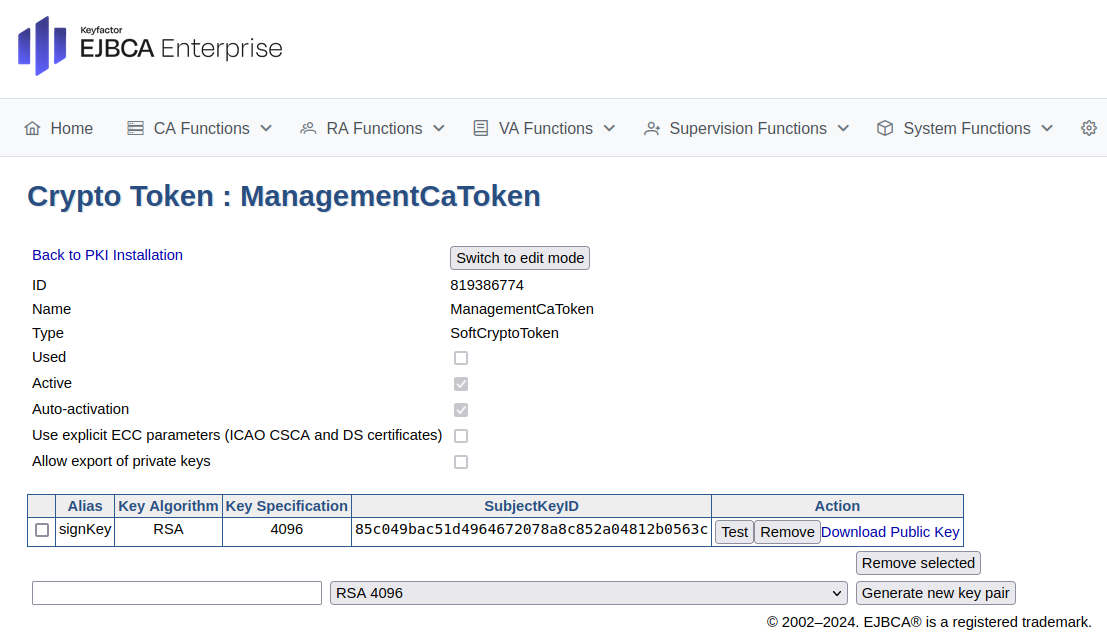Screen dimensions: 1107x641
Task: Toggle Allow export of private keys checkbox
Action: pyautogui.click(x=461, y=462)
